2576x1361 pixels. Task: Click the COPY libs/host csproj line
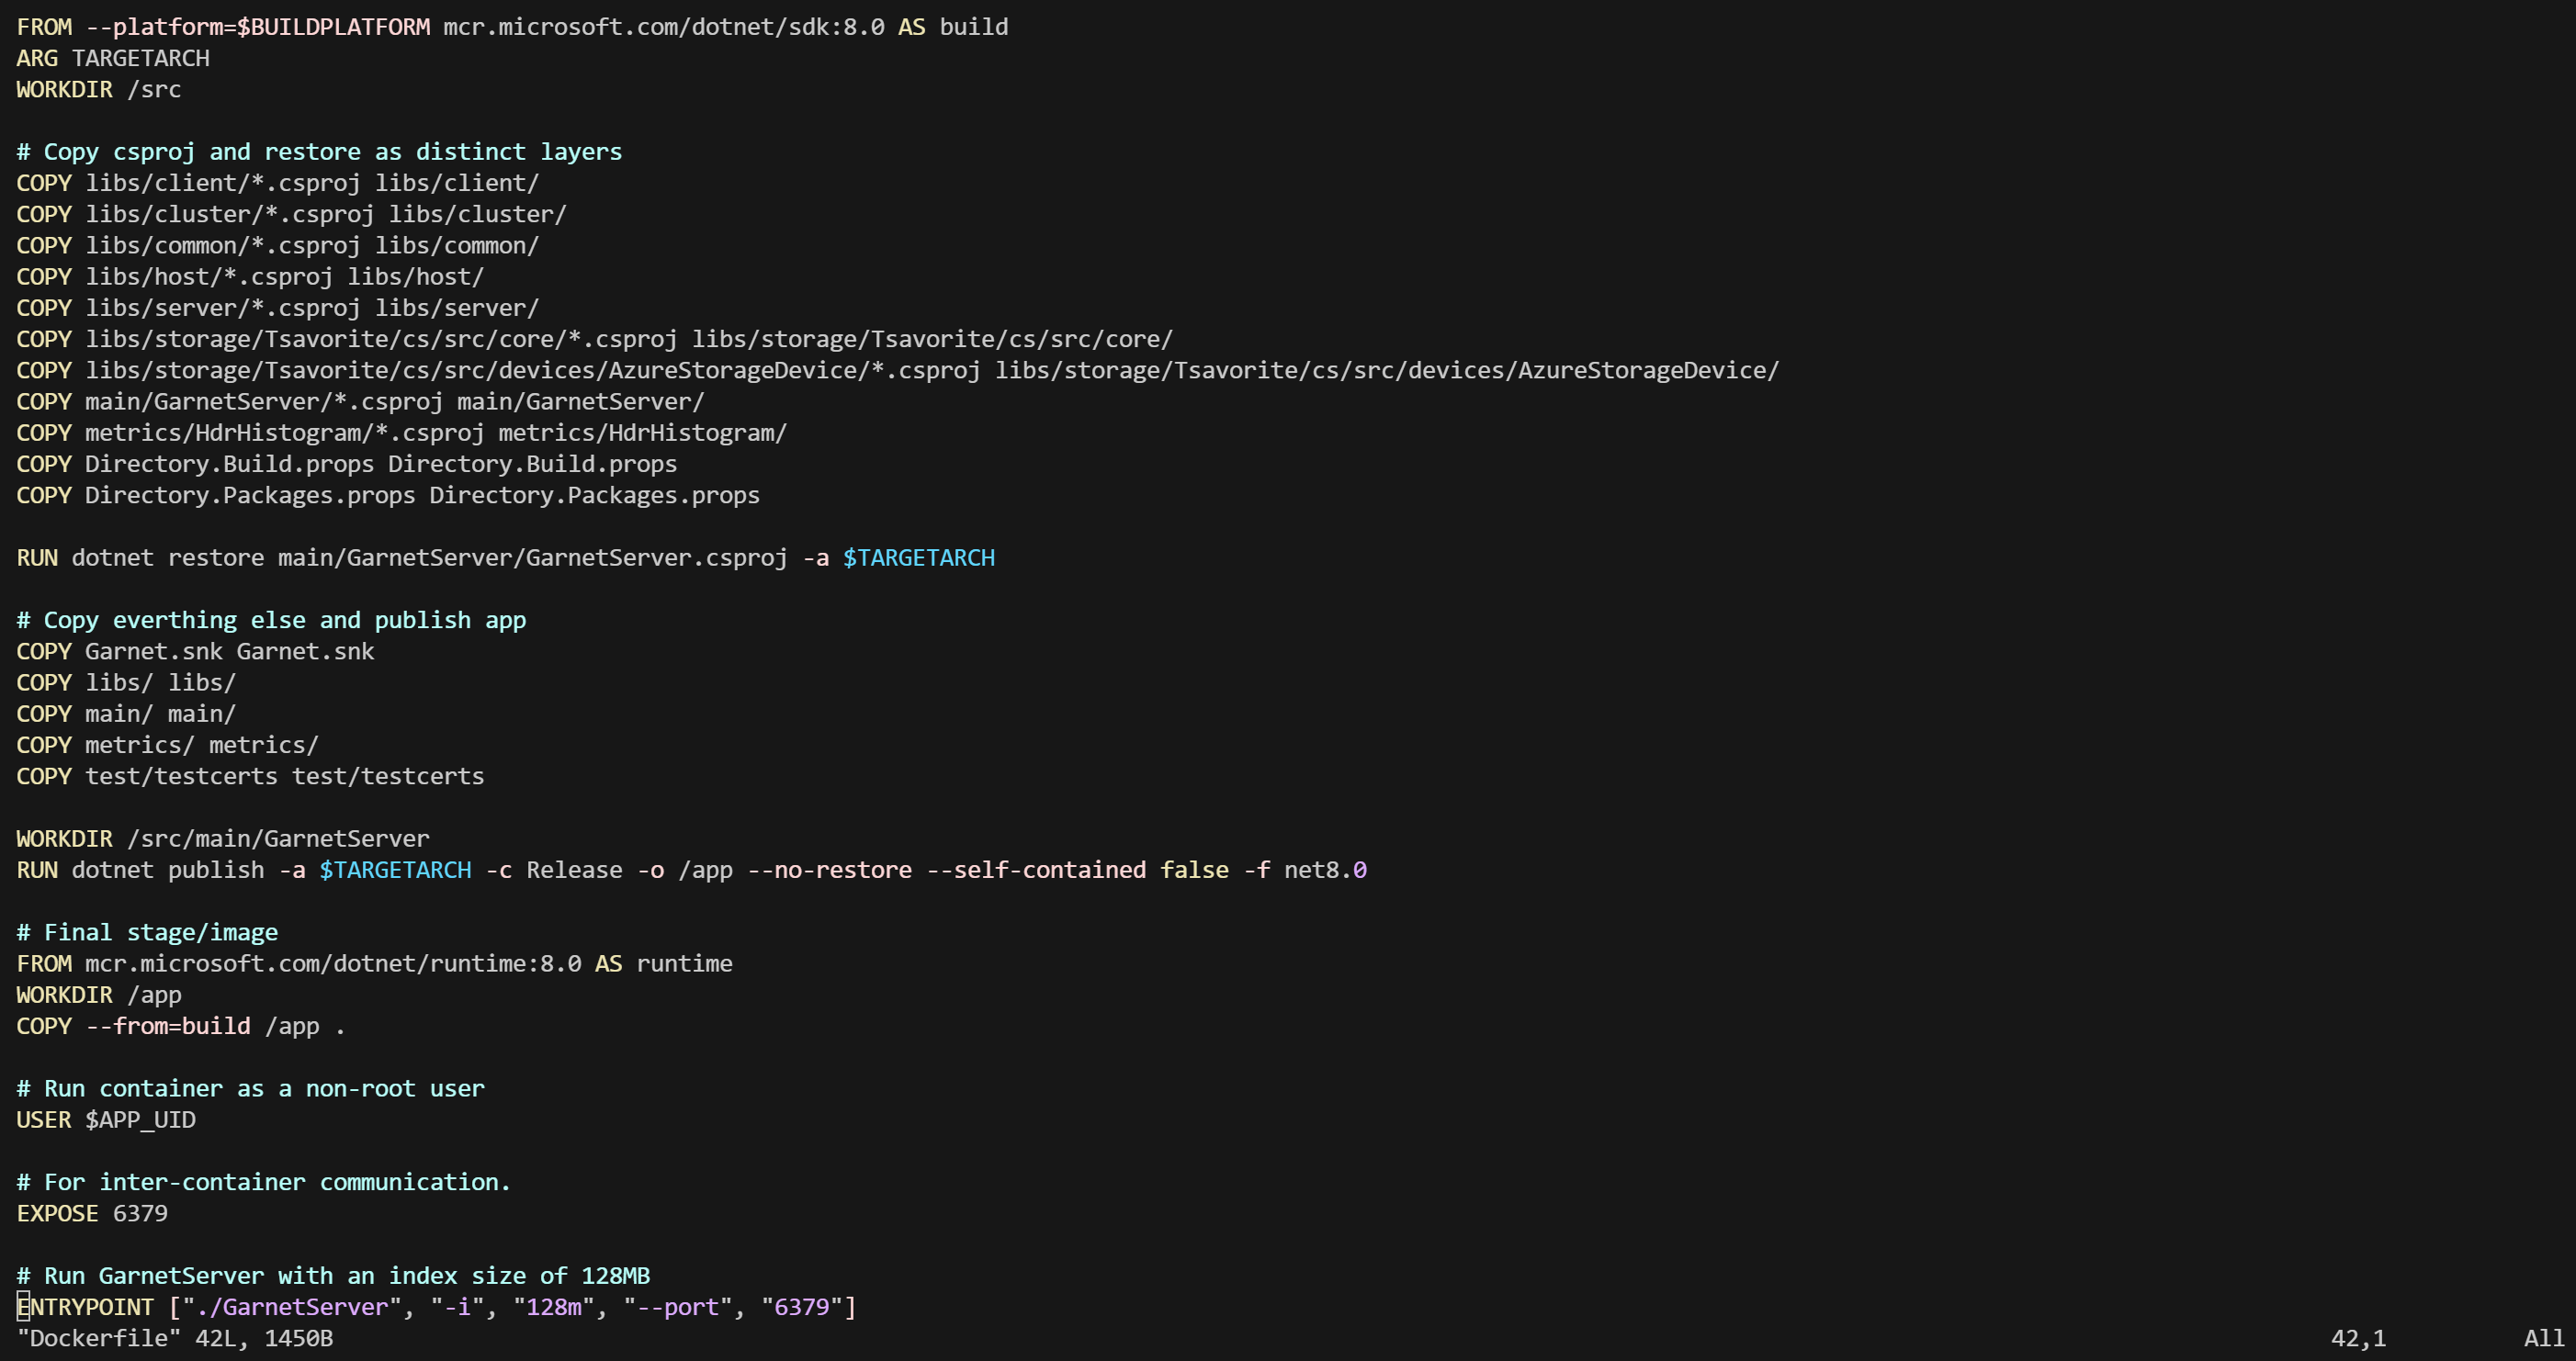pos(250,276)
